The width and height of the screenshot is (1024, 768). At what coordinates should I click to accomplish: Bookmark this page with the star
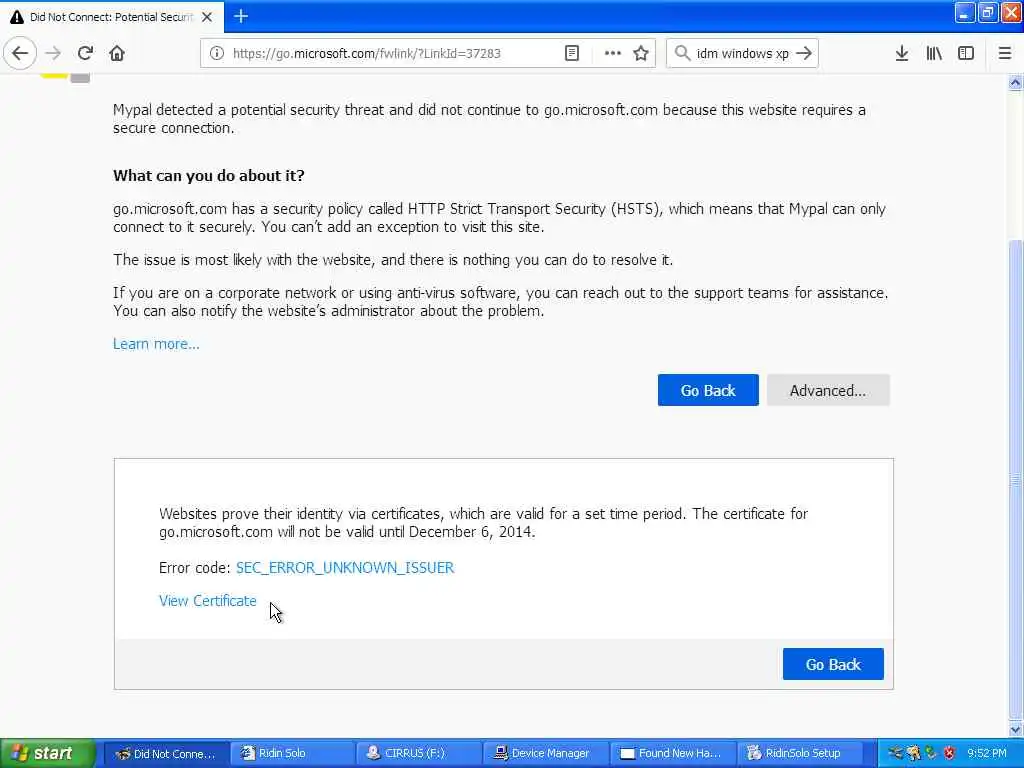(641, 53)
